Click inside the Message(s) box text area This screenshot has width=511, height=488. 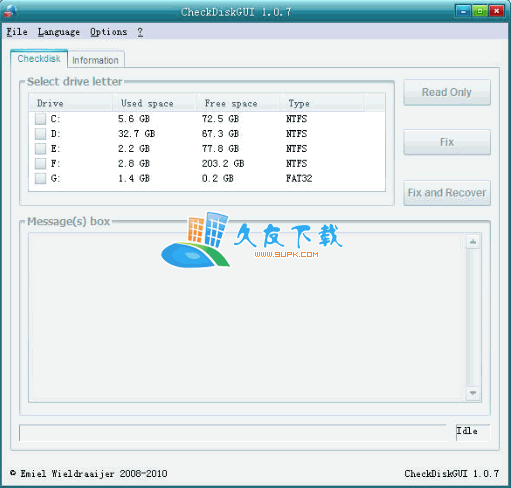[x=247, y=317]
